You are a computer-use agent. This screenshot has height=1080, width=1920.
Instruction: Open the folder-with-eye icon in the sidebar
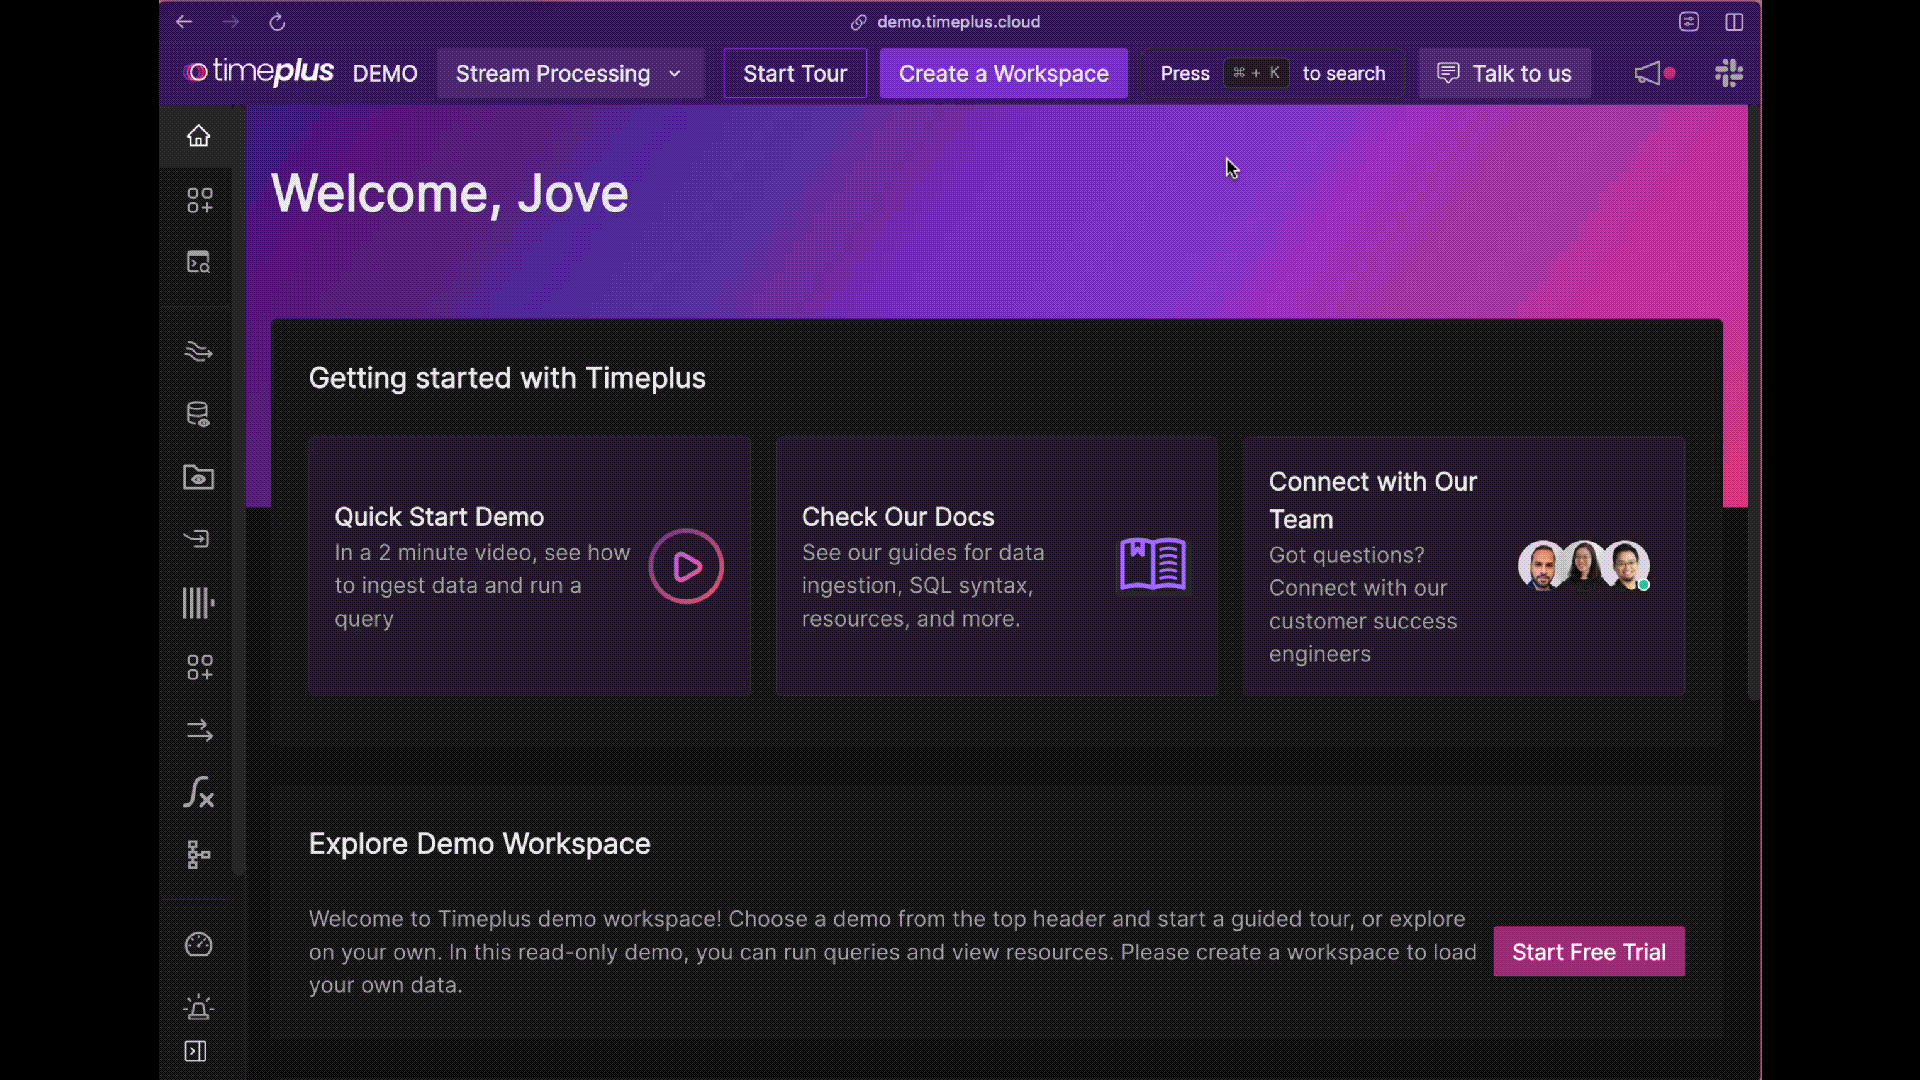[x=198, y=477]
